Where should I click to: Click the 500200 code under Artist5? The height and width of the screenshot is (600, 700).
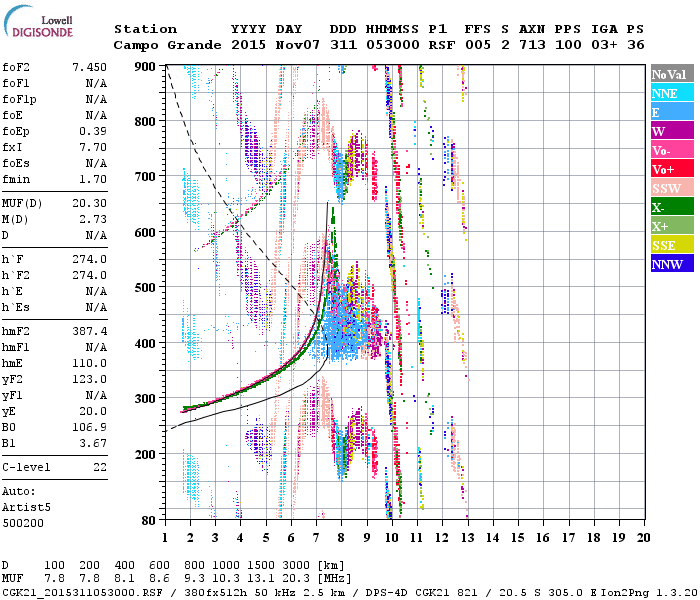click(x=23, y=523)
